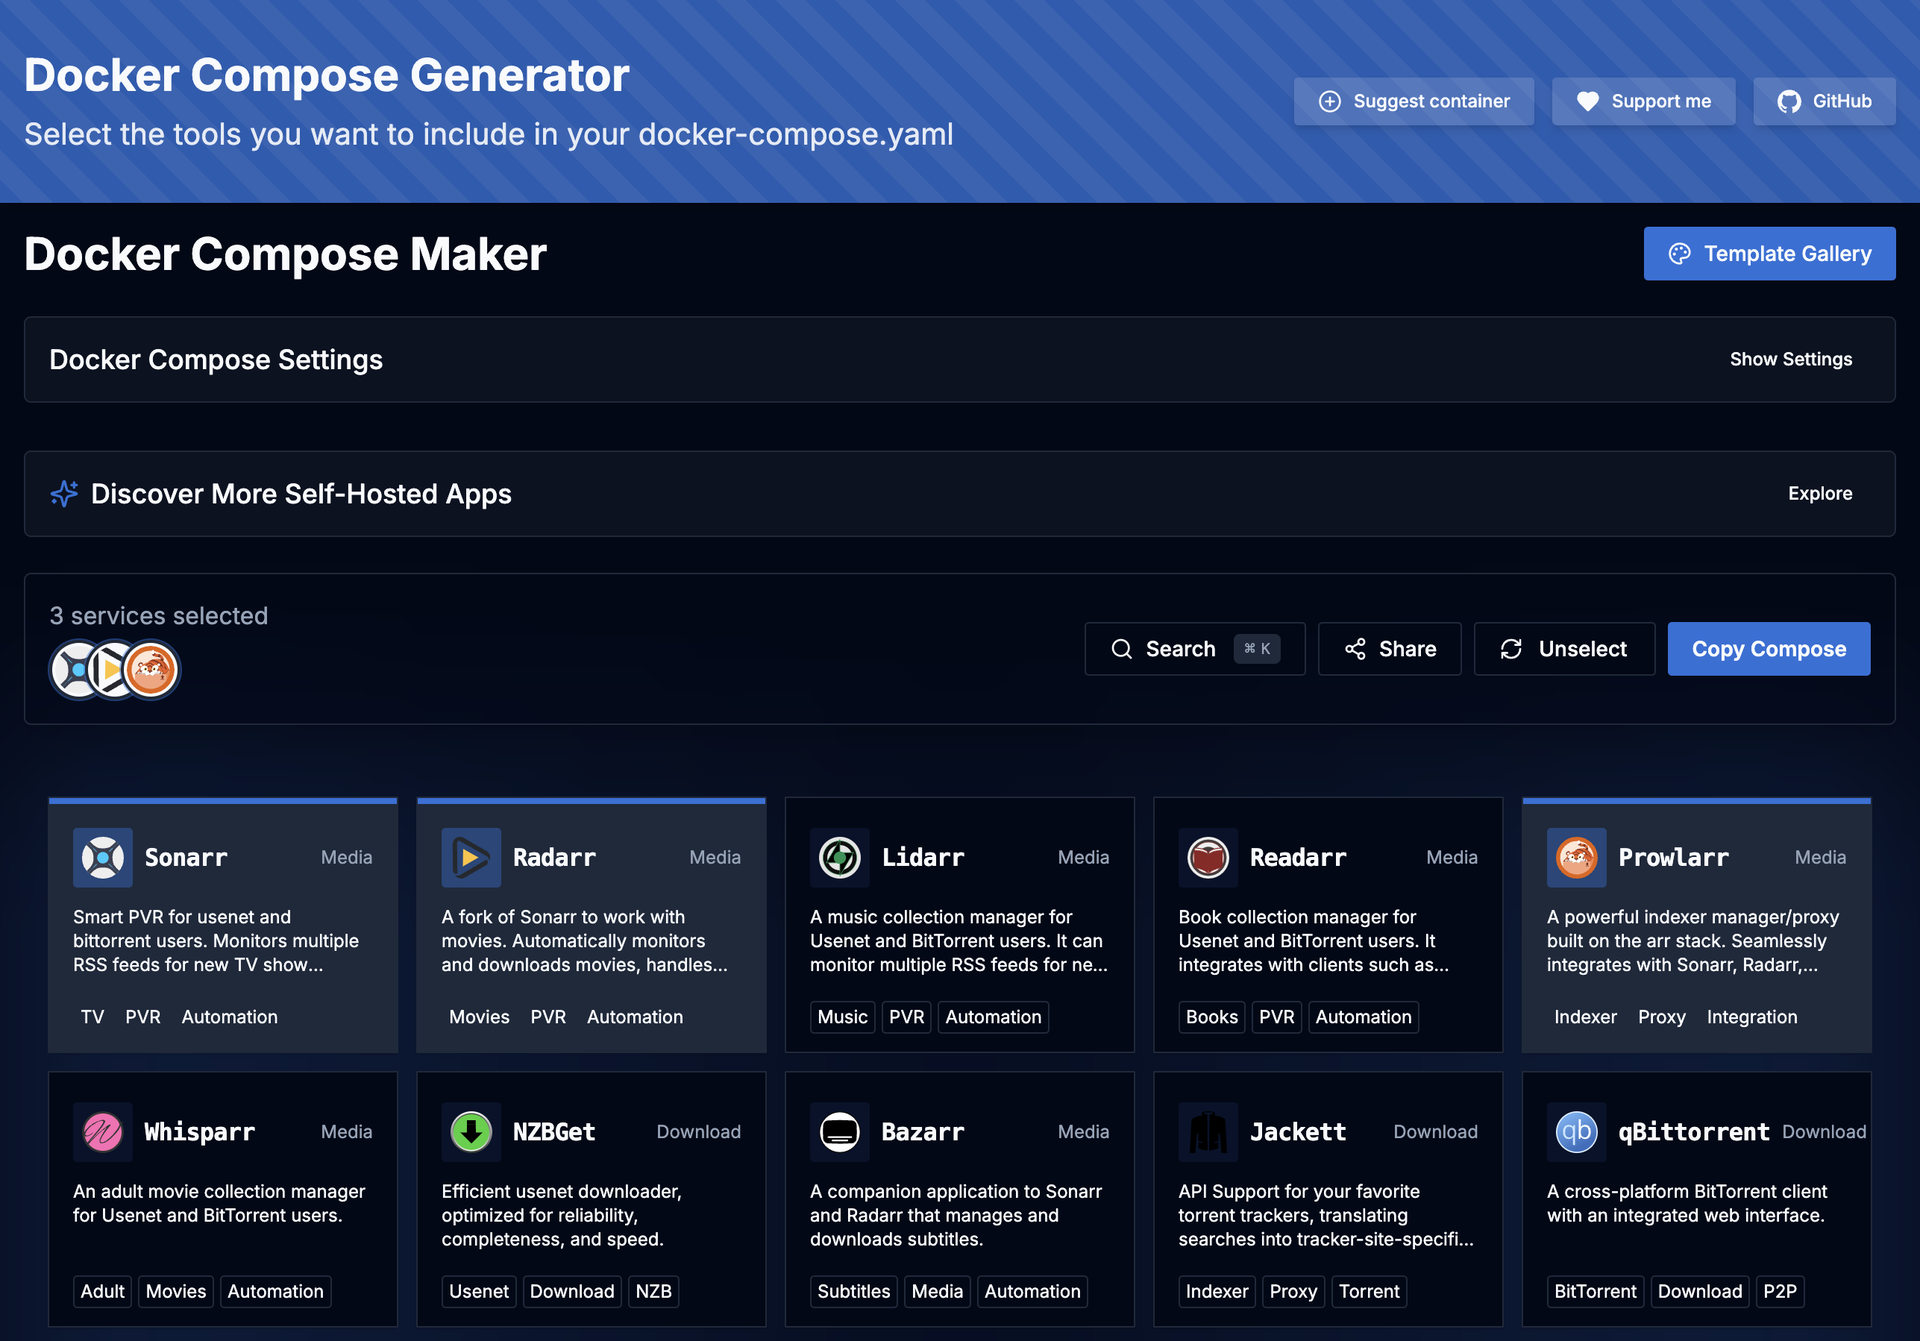Select the Readarr service card
The width and height of the screenshot is (1920, 1341).
coord(1328,925)
